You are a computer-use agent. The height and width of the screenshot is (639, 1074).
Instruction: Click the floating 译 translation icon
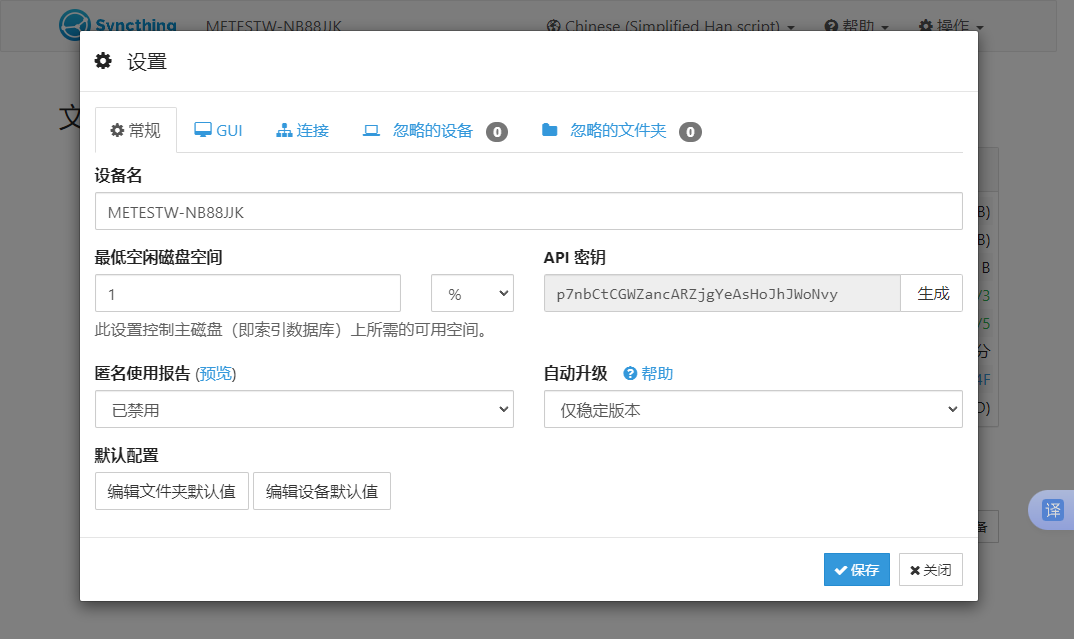tap(1051, 510)
